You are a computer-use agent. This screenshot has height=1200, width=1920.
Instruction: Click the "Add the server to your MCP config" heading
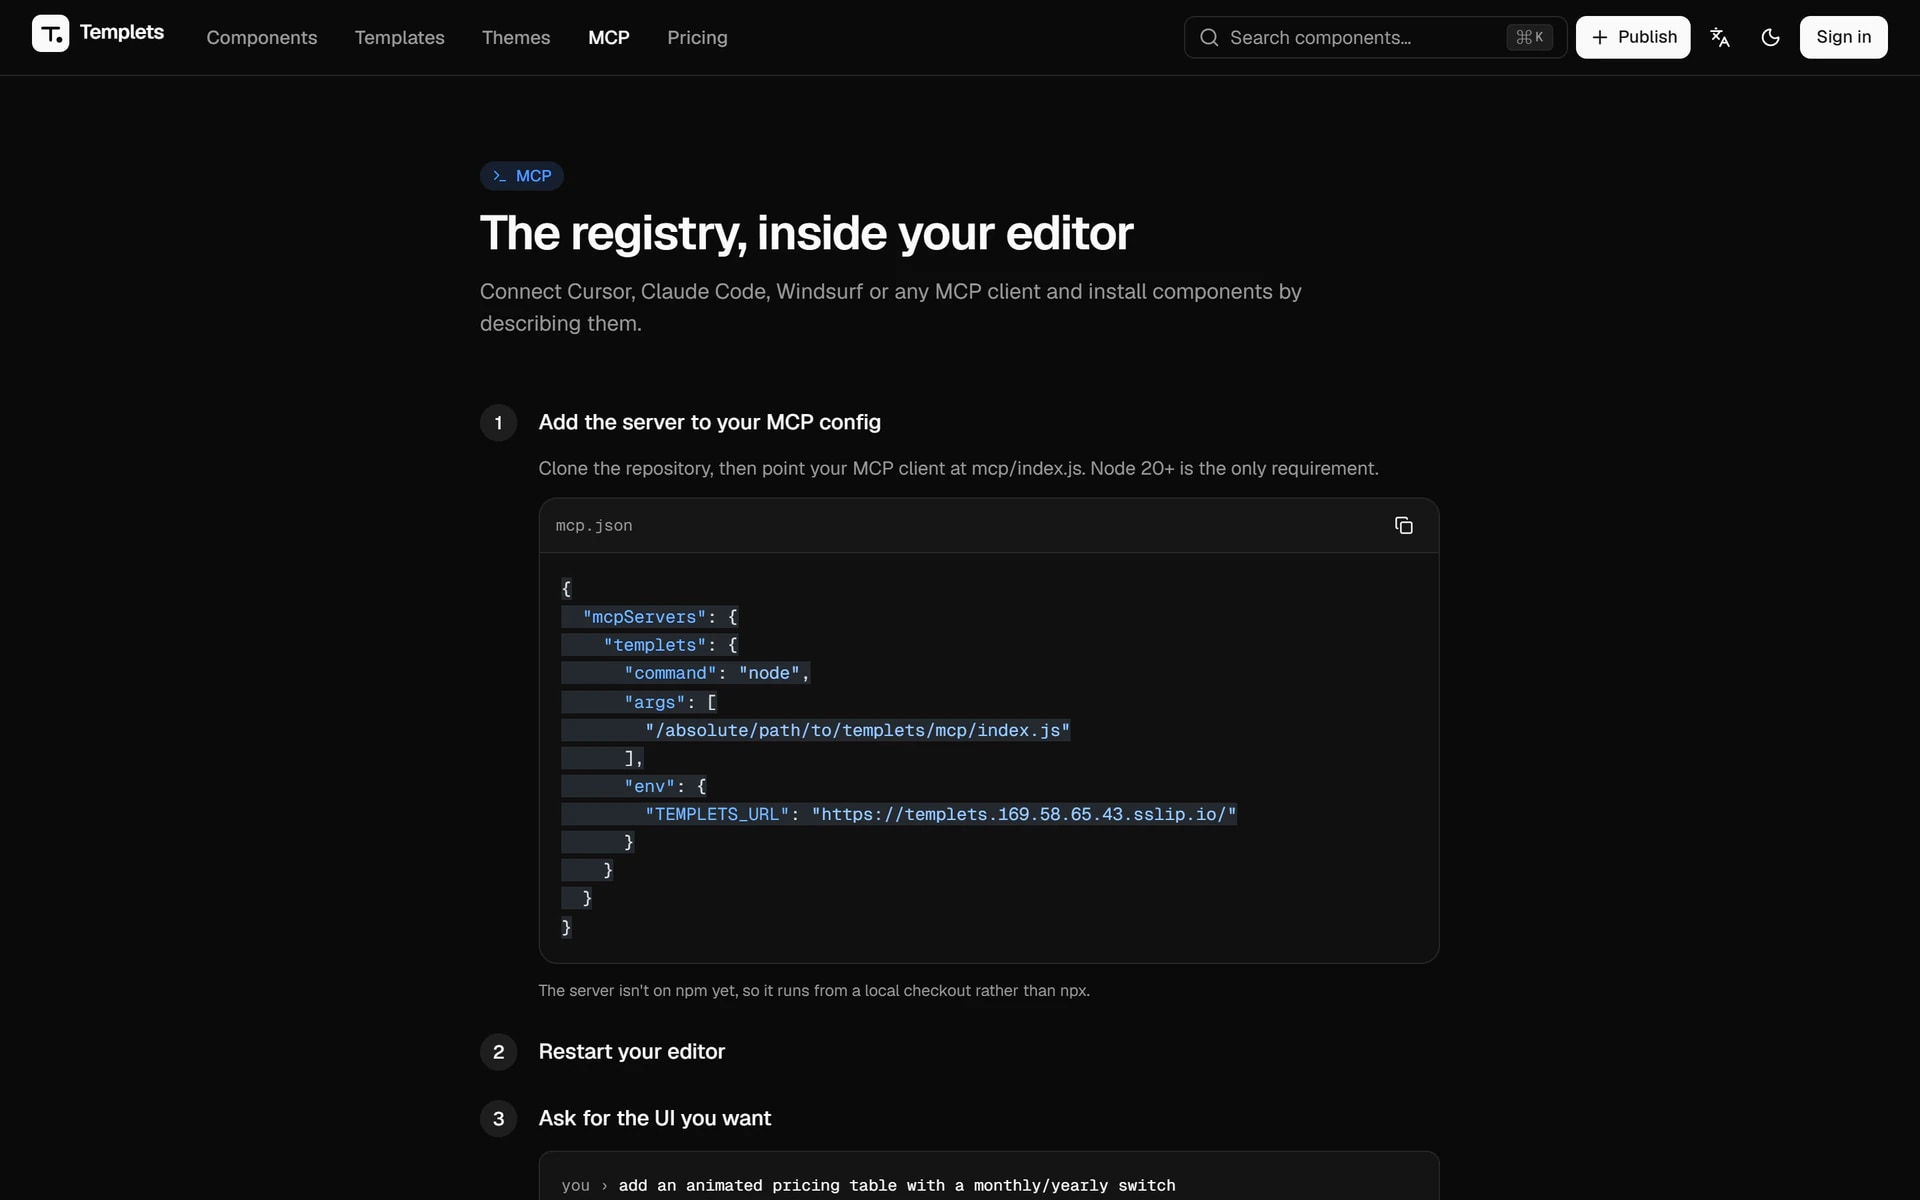[709, 422]
